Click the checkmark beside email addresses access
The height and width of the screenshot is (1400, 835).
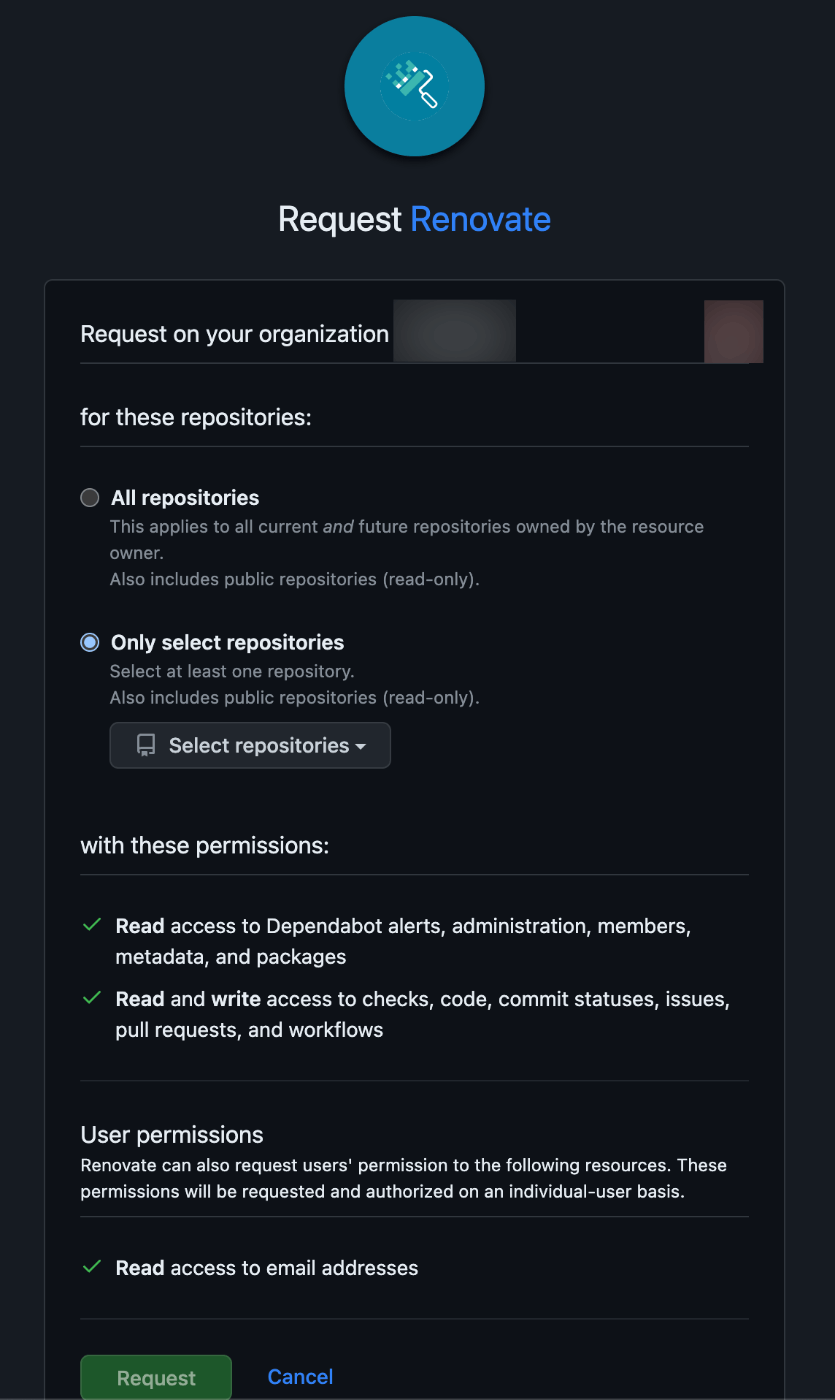pos(92,1267)
